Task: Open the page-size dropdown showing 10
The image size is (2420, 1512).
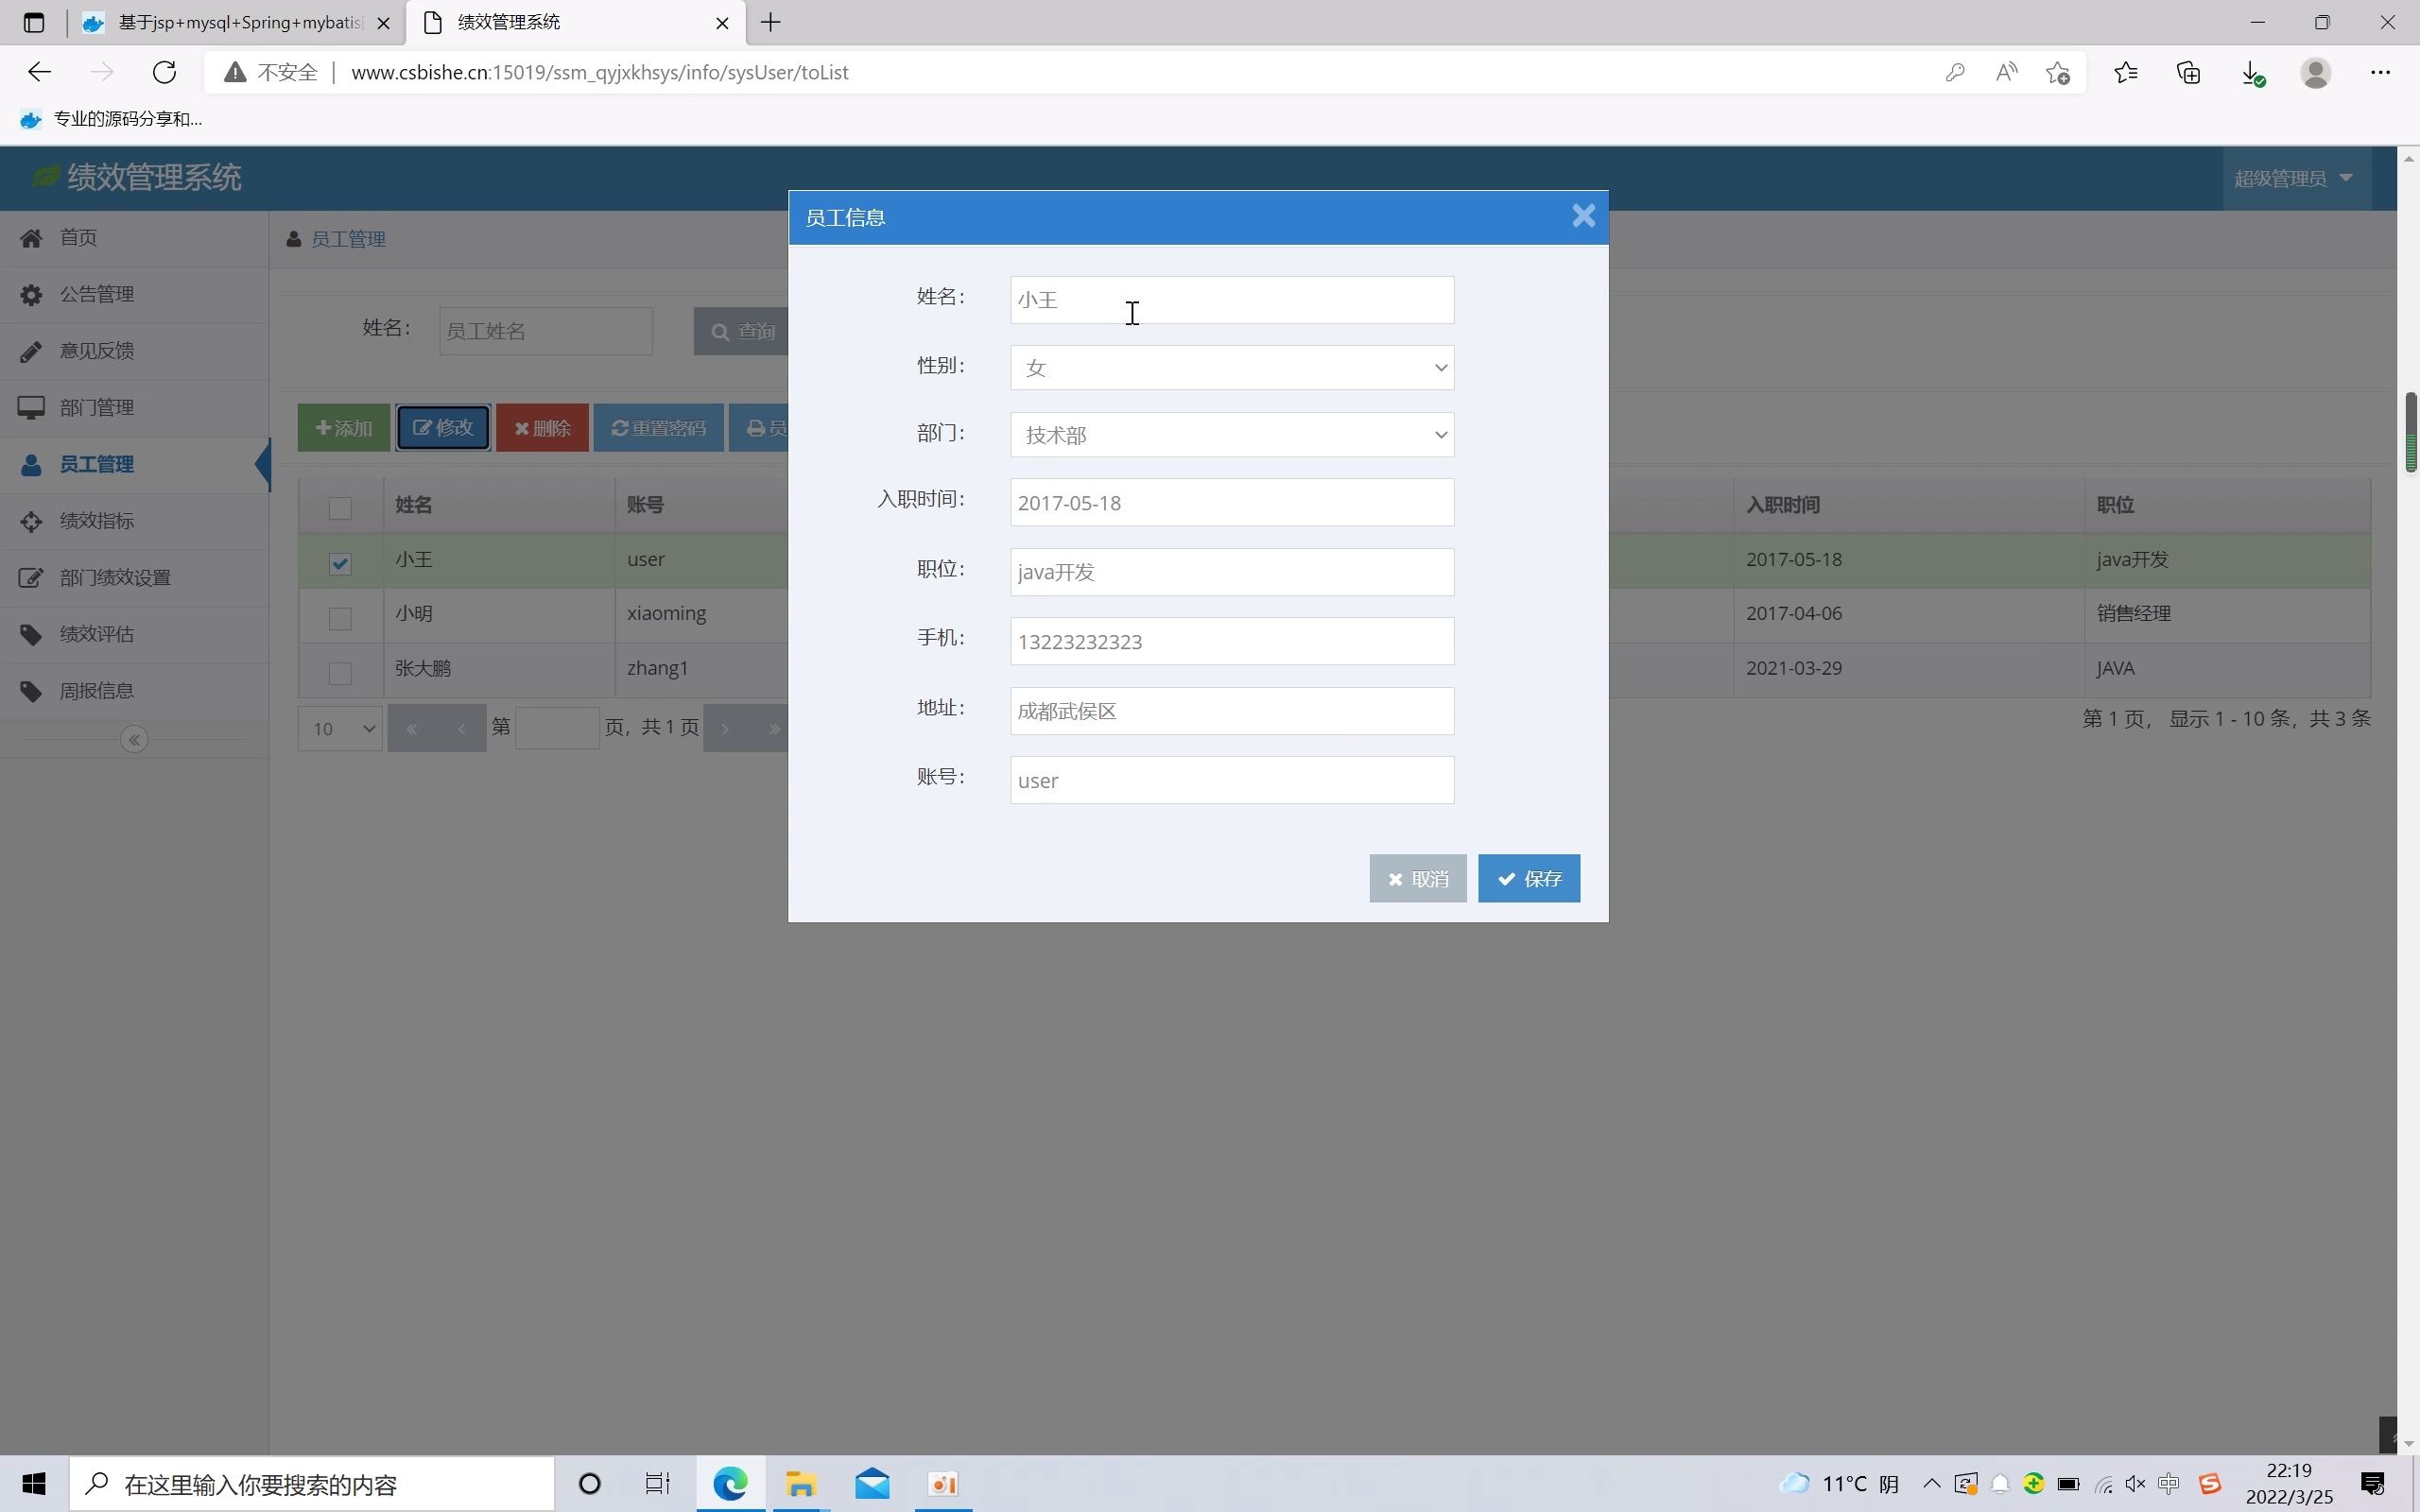Action: [x=340, y=728]
